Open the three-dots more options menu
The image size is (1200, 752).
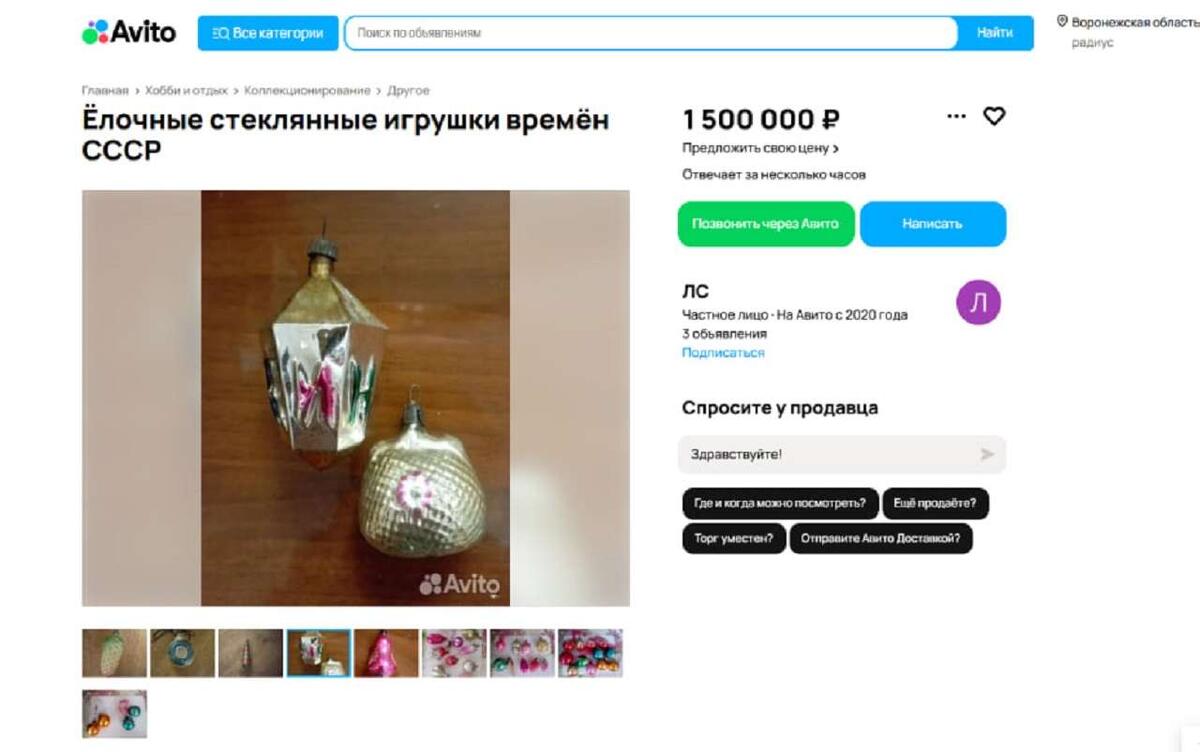click(956, 117)
